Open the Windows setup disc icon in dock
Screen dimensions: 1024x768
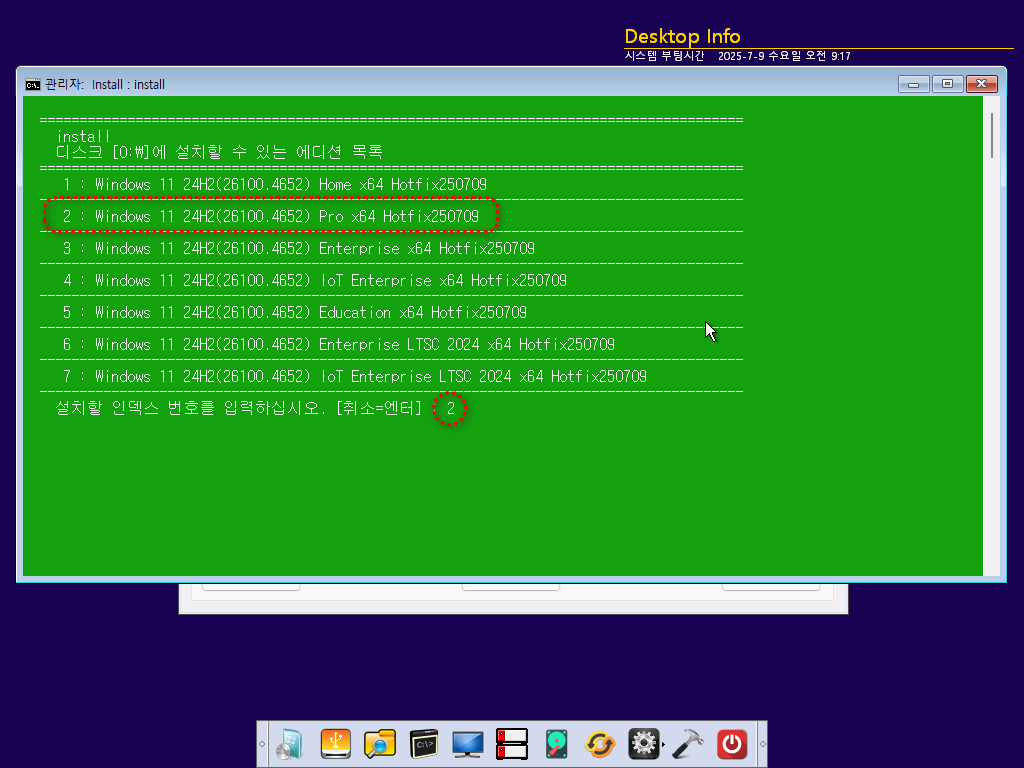coord(290,744)
